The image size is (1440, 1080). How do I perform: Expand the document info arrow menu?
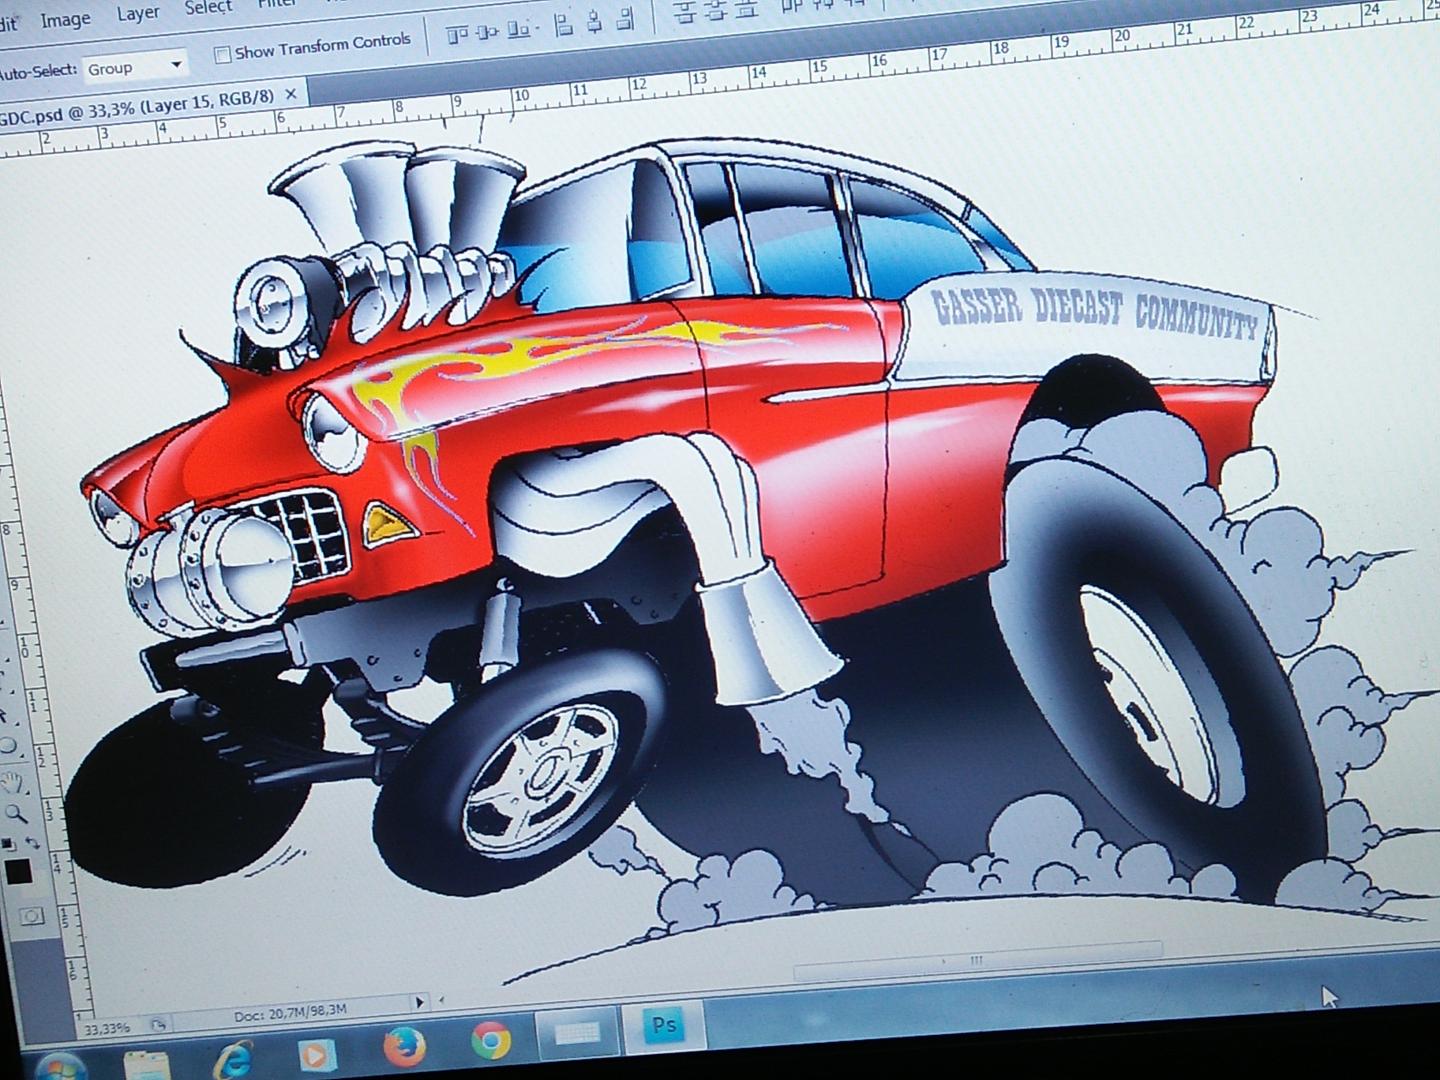[420, 1002]
